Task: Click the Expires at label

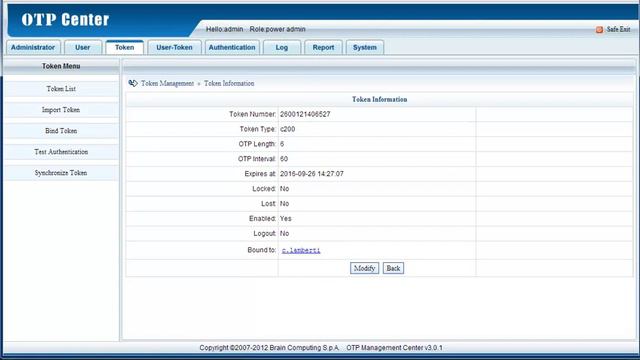Action: [x=260, y=174]
